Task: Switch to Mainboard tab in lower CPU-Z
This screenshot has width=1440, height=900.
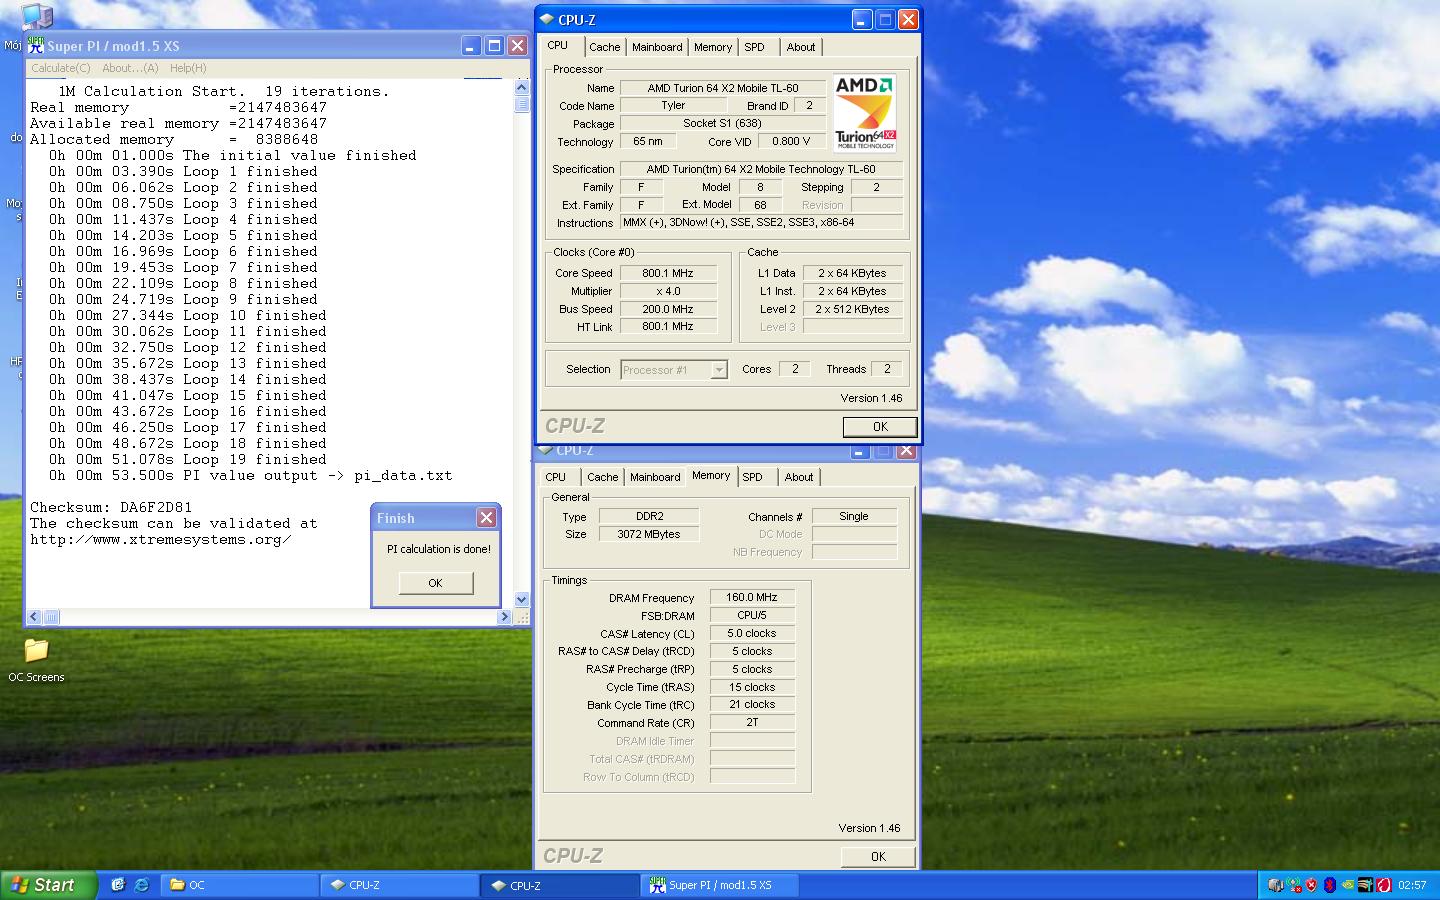Action: tap(655, 477)
